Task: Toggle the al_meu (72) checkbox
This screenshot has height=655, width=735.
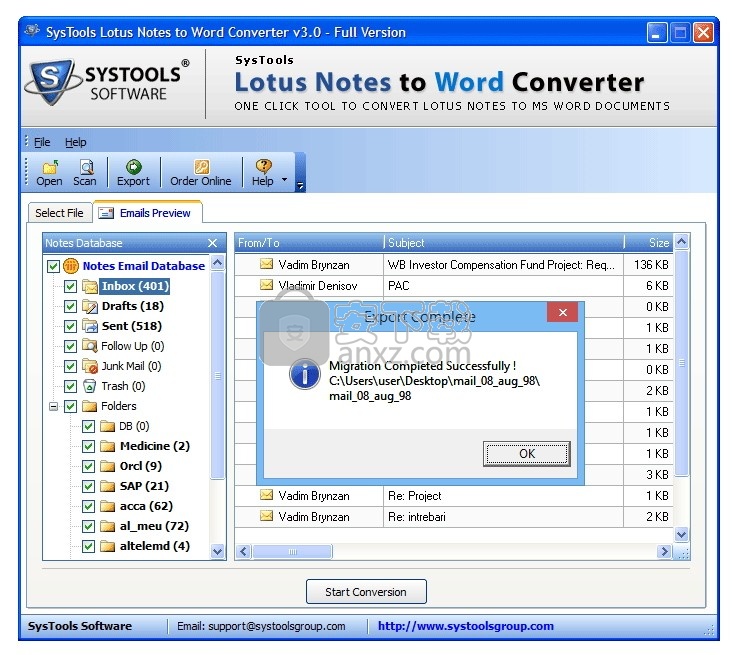Action: point(88,527)
